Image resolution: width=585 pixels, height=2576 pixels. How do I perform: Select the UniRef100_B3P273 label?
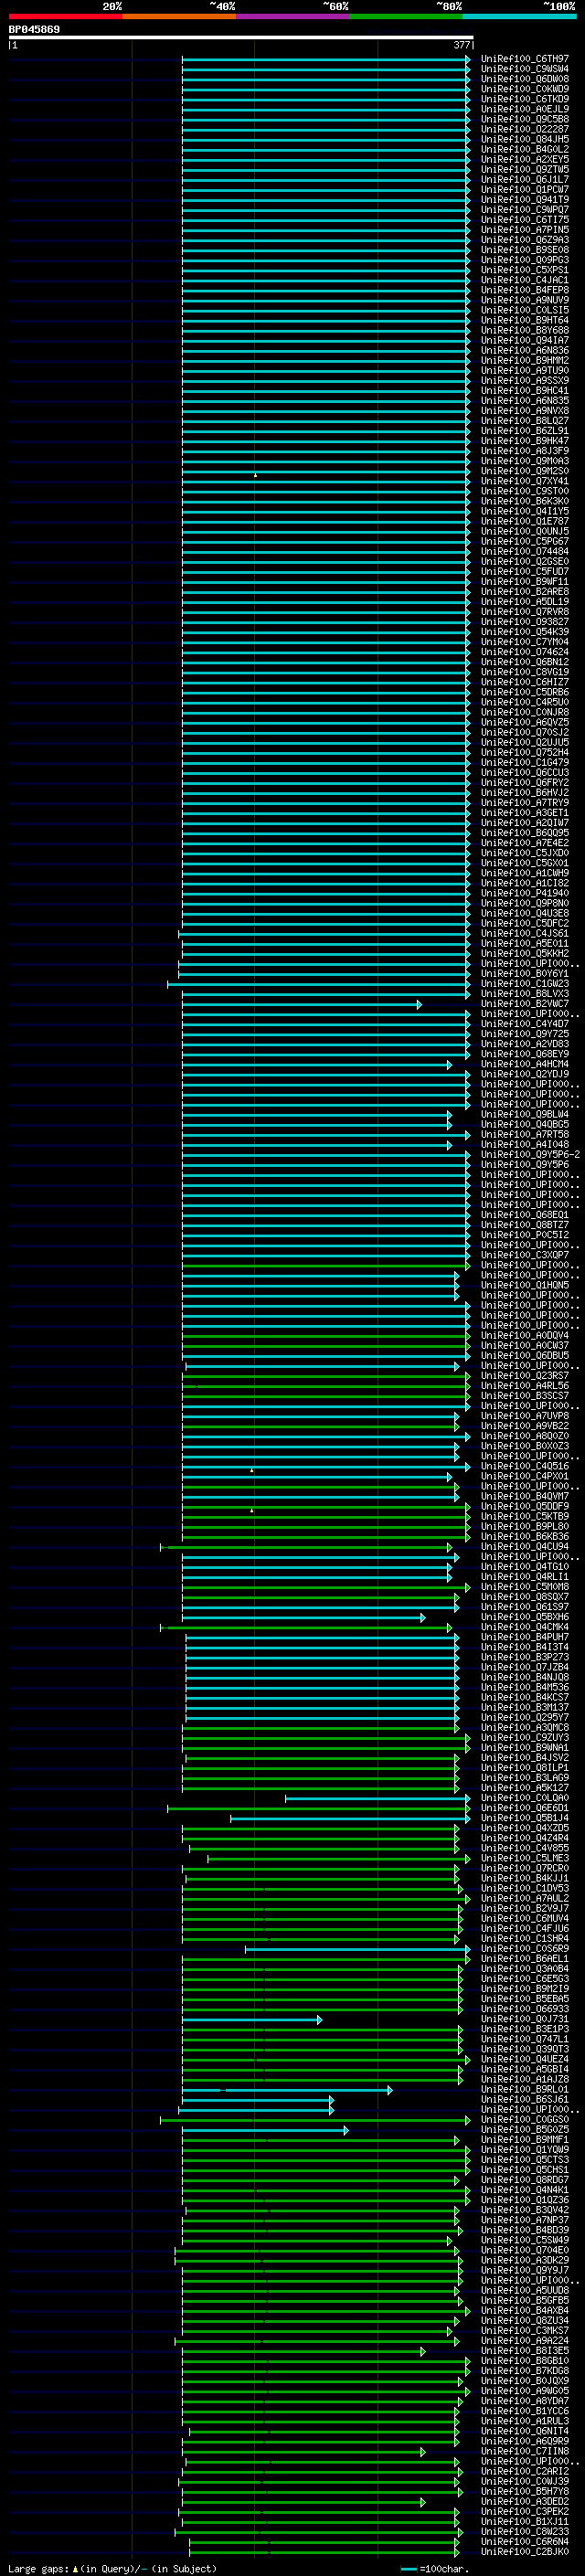(524, 1657)
